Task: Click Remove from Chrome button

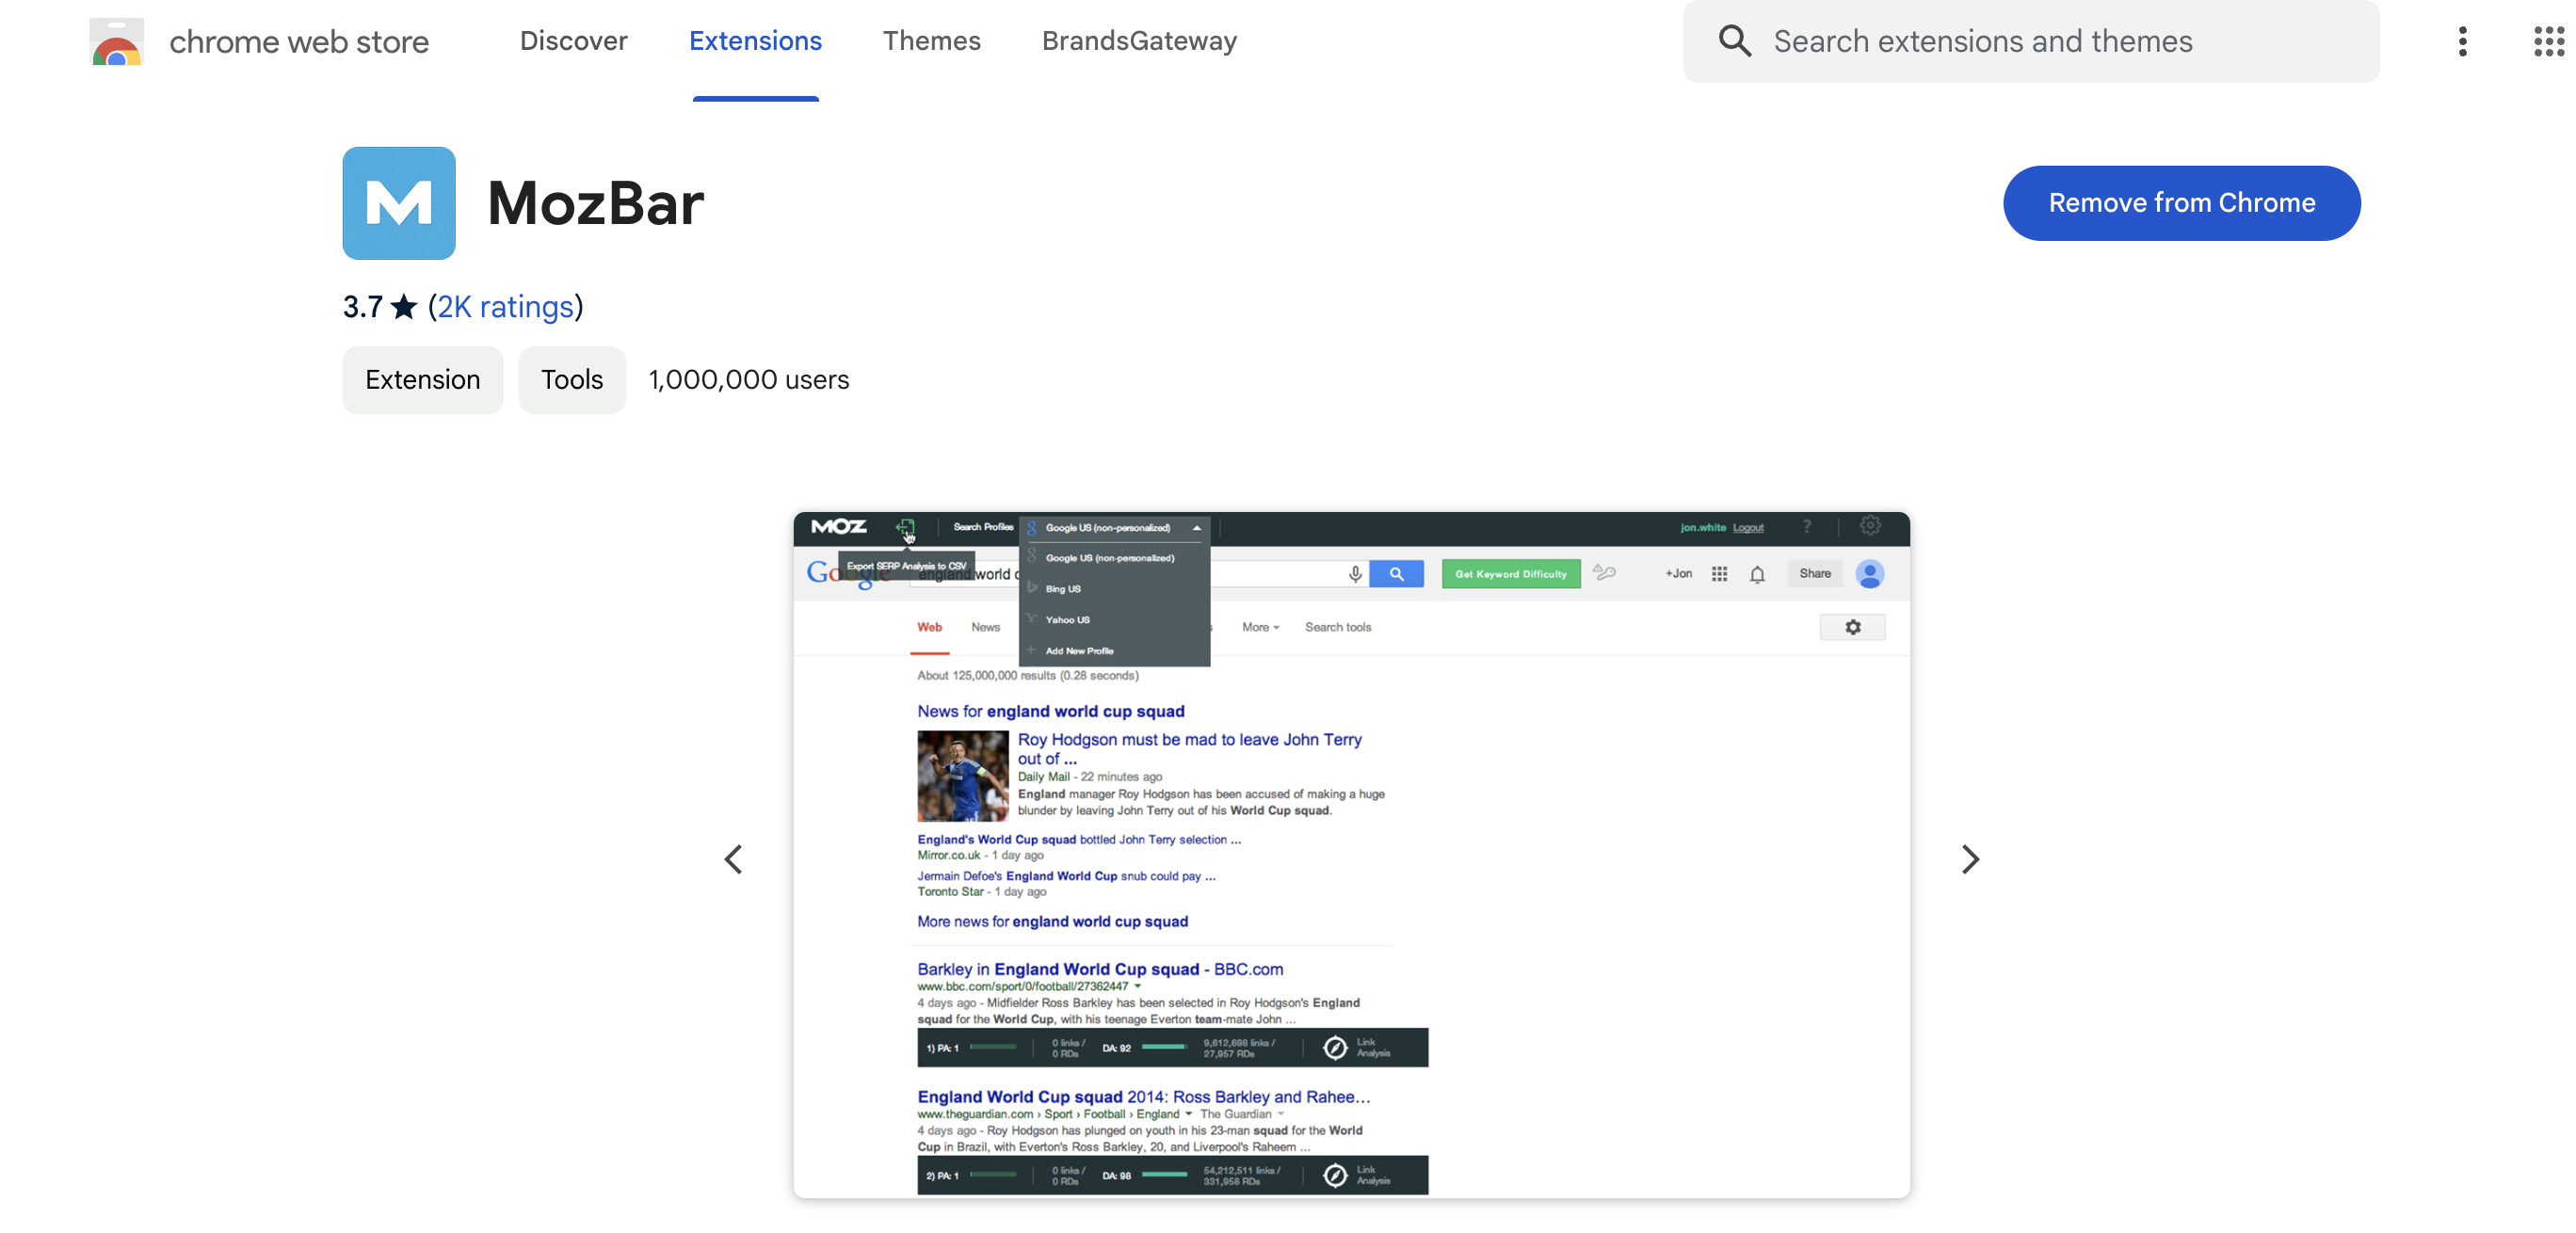Action: [x=2181, y=203]
